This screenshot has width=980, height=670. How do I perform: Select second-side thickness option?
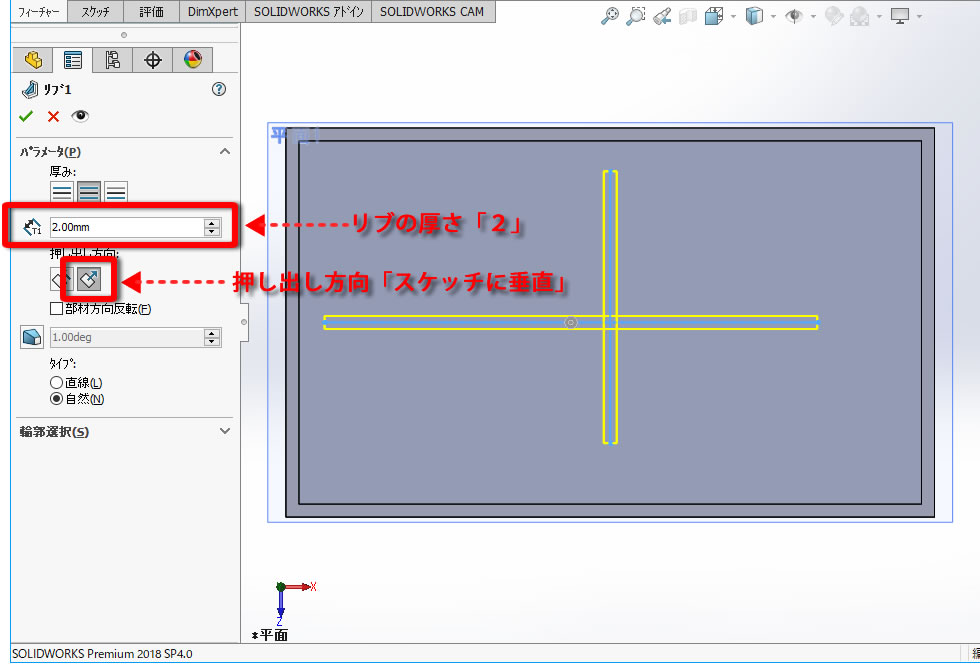(x=116, y=192)
